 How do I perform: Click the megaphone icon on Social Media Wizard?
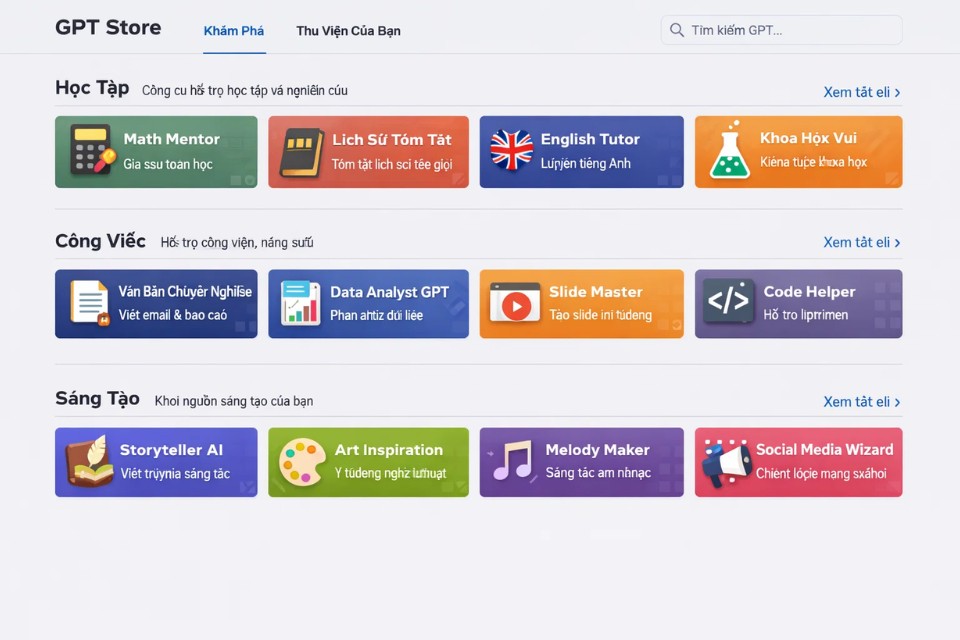(x=726, y=462)
